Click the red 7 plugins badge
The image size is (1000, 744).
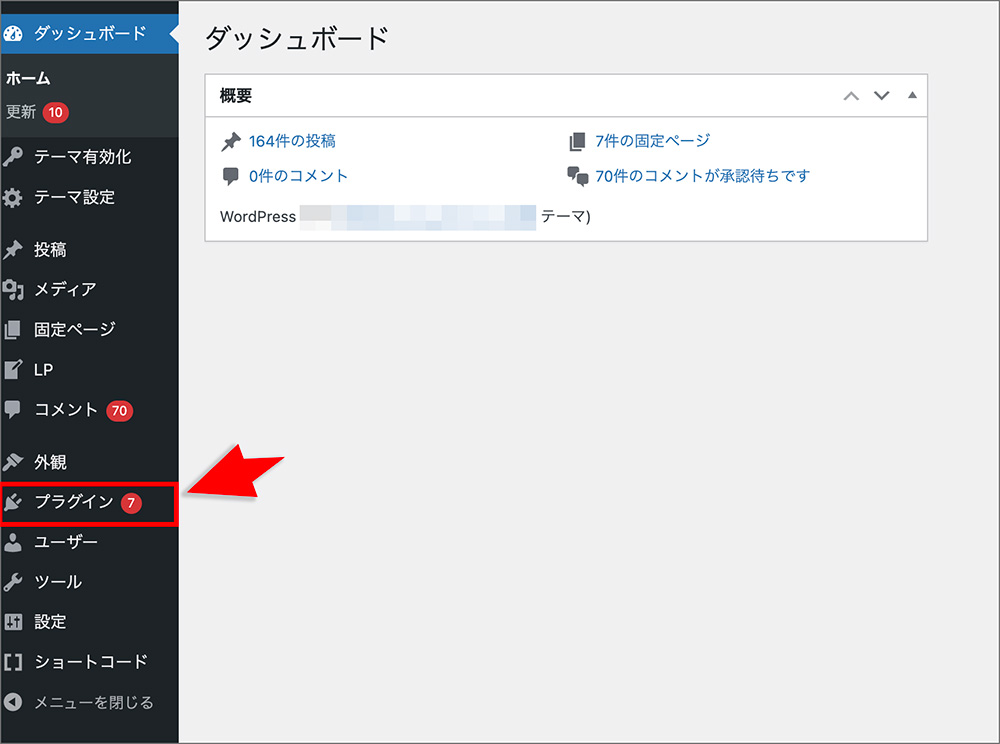point(131,503)
